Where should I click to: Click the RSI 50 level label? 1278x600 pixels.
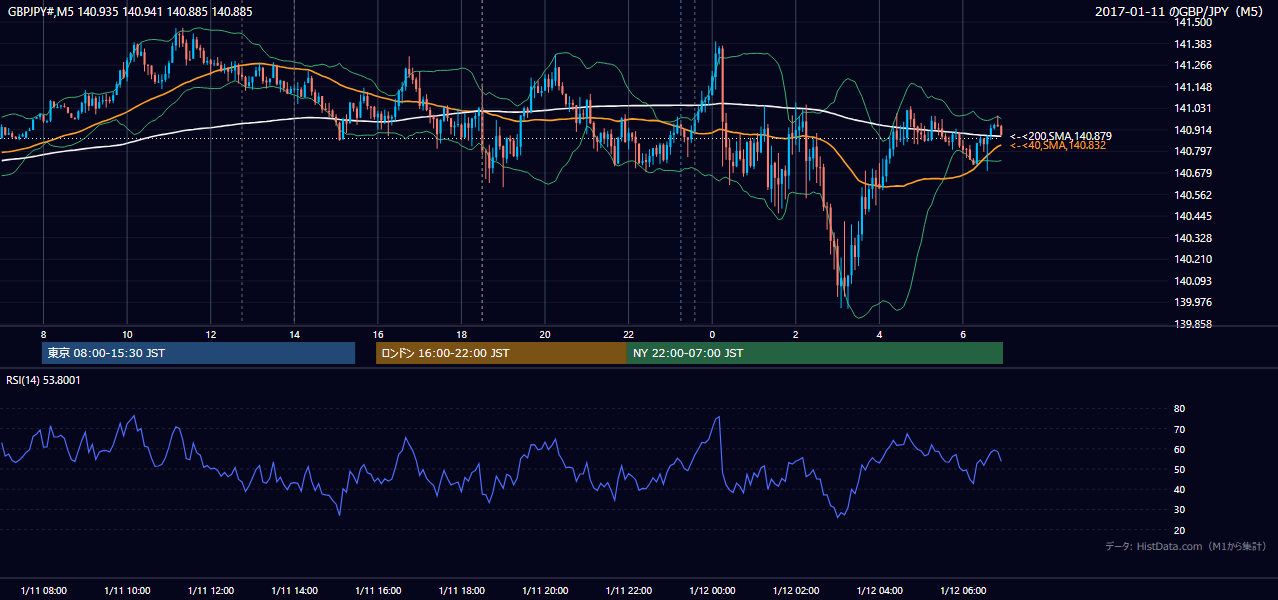click(x=1179, y=469)
